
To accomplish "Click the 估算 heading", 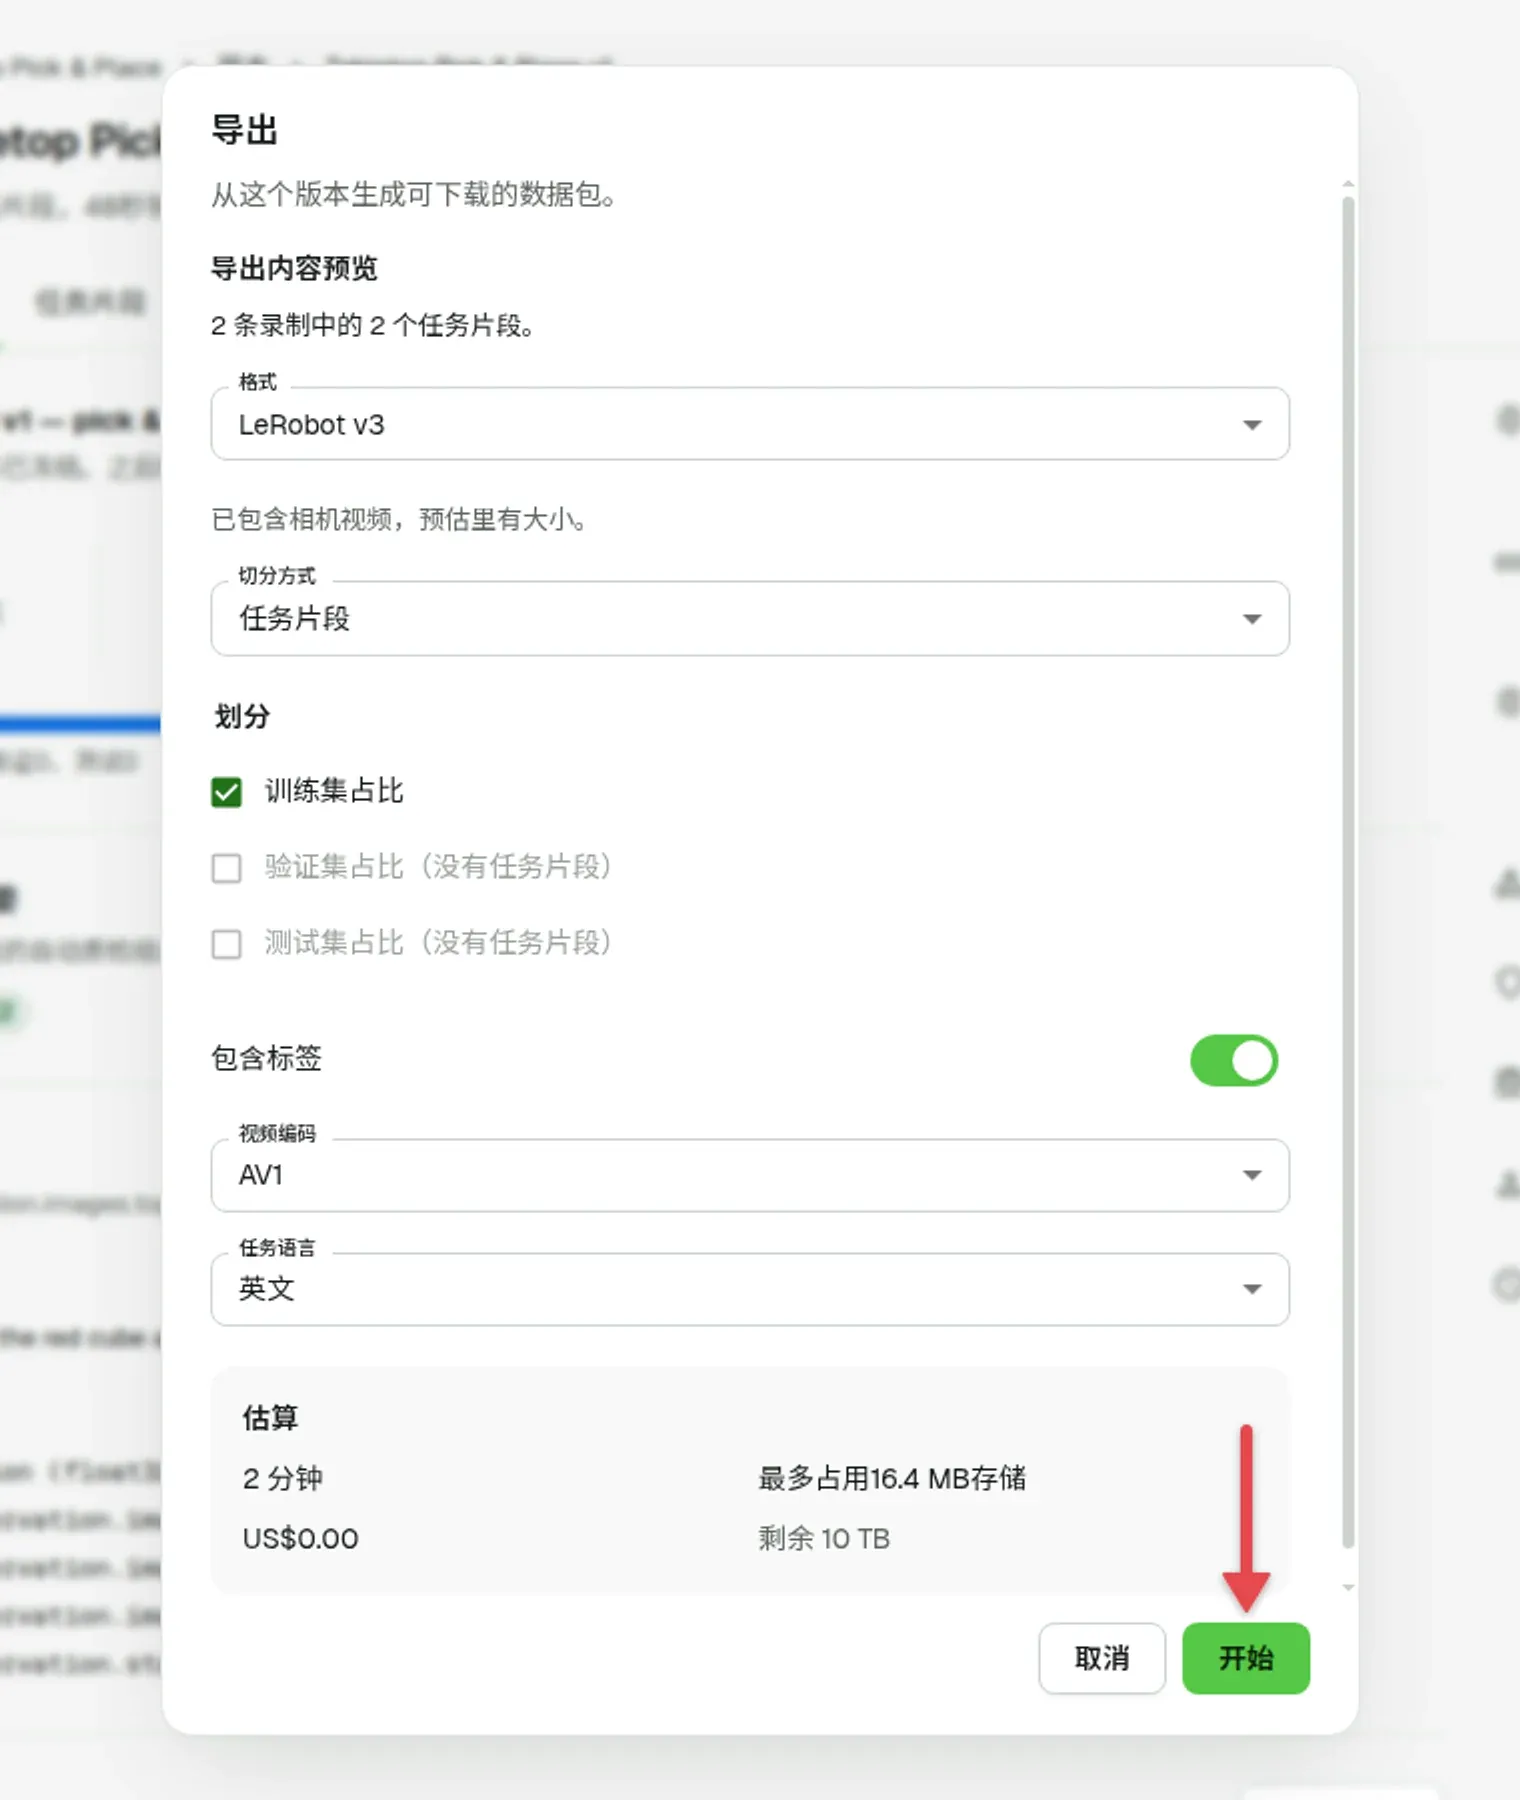I will [x=270, y=1417].
